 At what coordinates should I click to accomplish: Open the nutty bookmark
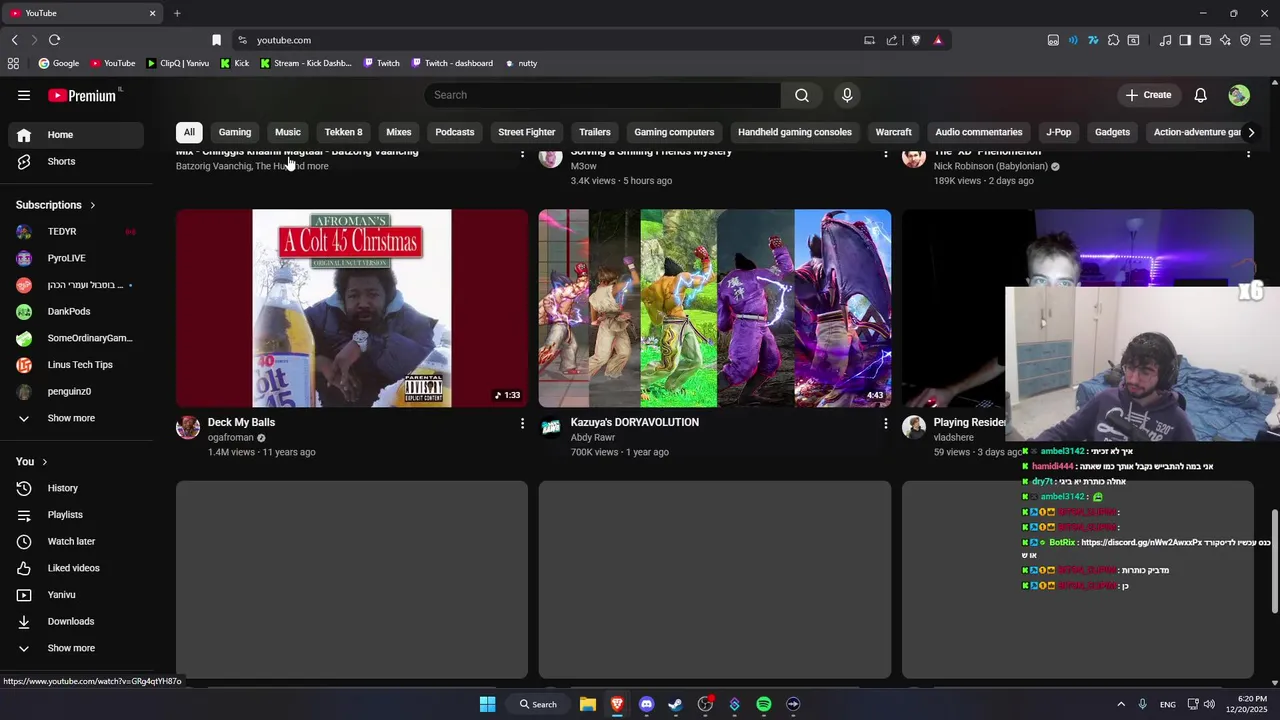point(521,63)
